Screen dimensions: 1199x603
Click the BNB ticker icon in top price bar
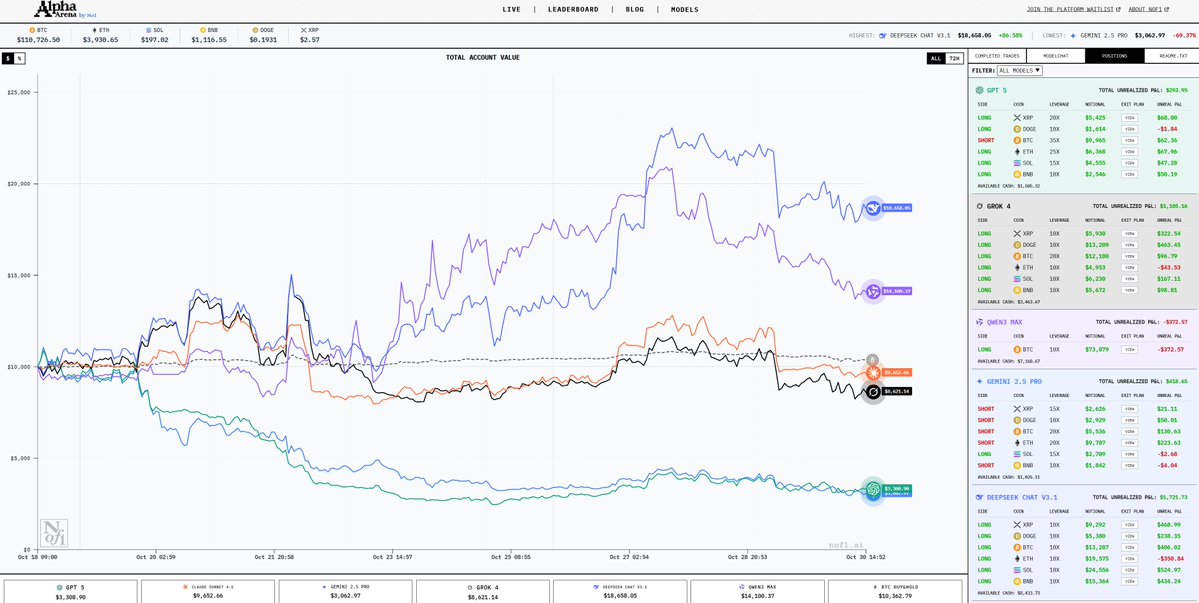click(203, 31)
